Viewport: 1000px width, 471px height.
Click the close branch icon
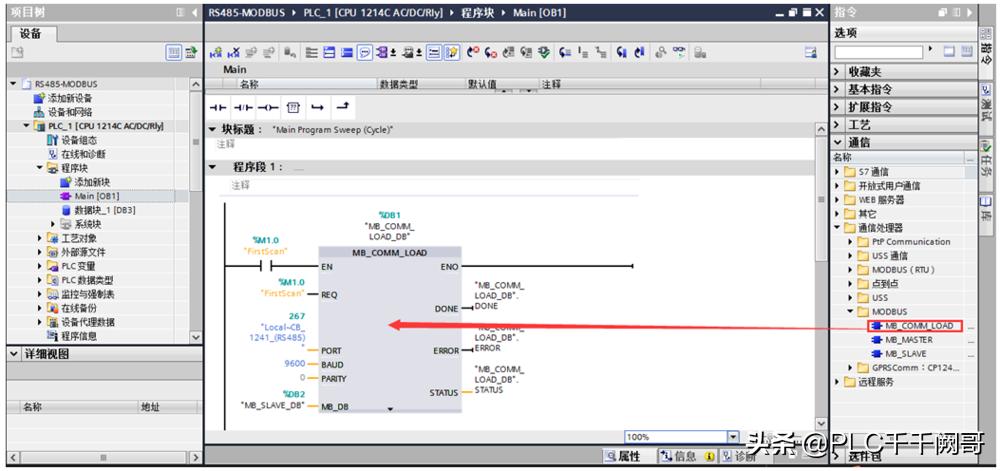[x=343, y=106]
